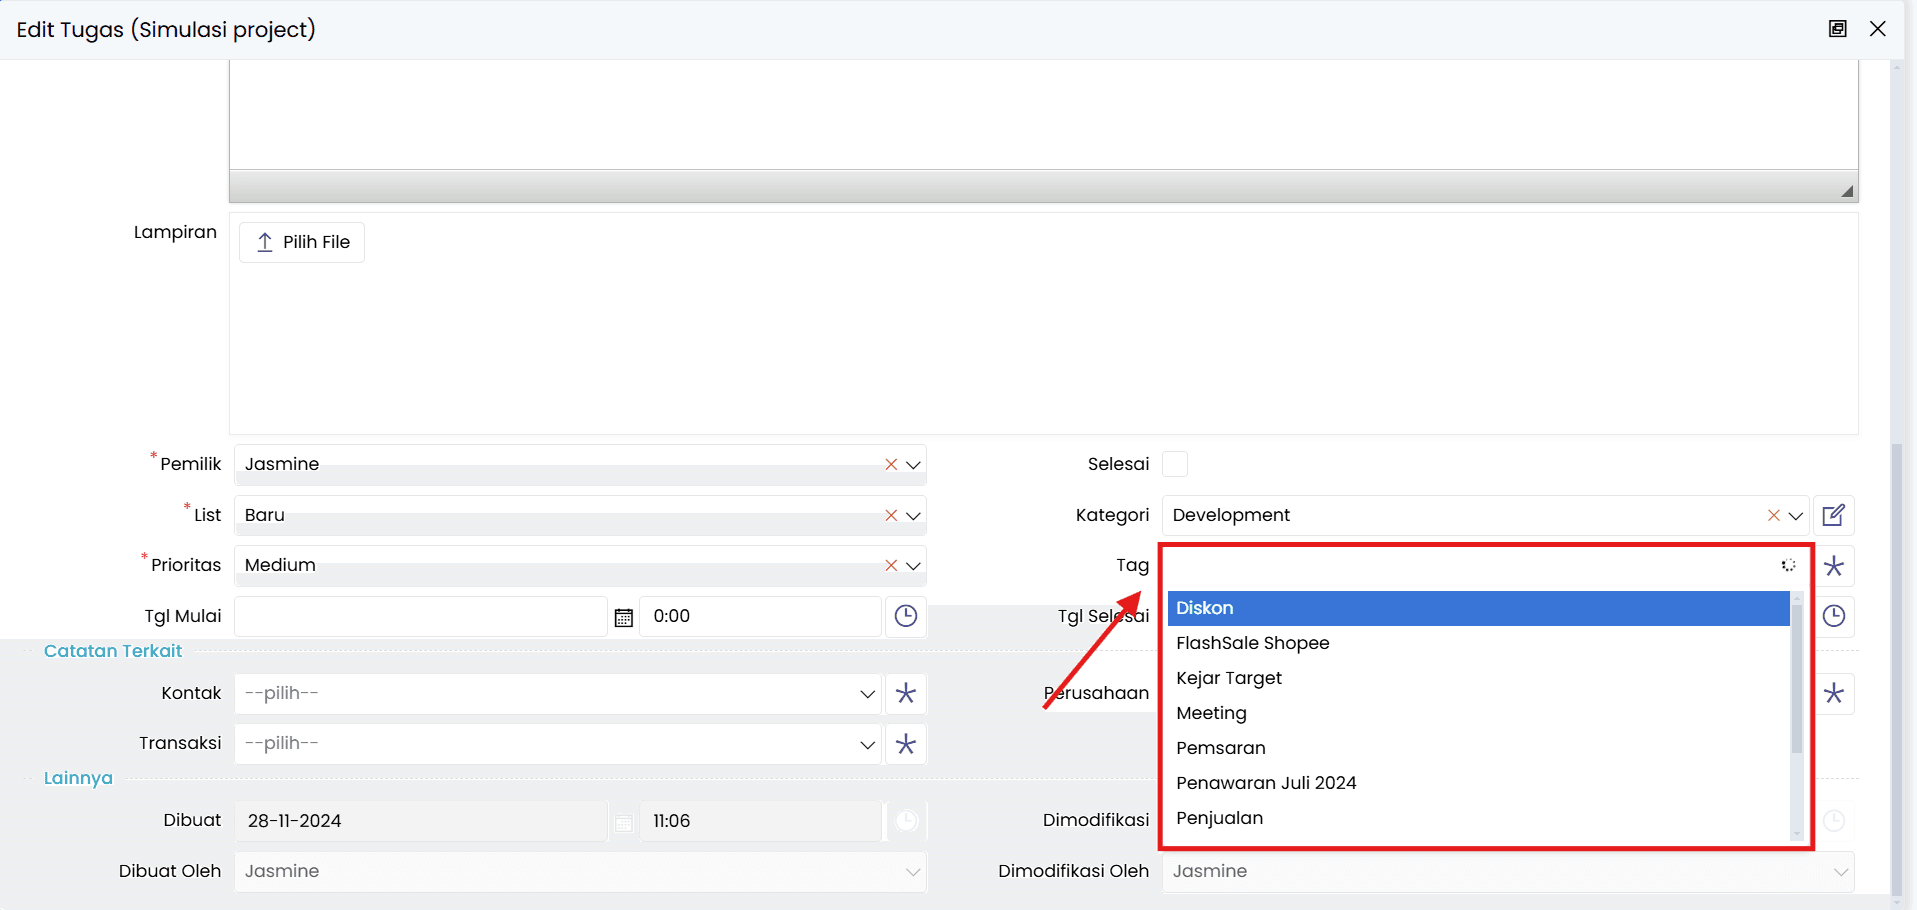
Task: Clear the Pemilik value with red X
Action: (891, 465)
